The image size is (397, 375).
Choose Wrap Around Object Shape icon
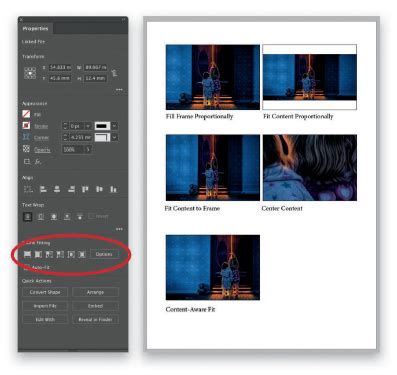pyautogui.click(x=54, y=217)
